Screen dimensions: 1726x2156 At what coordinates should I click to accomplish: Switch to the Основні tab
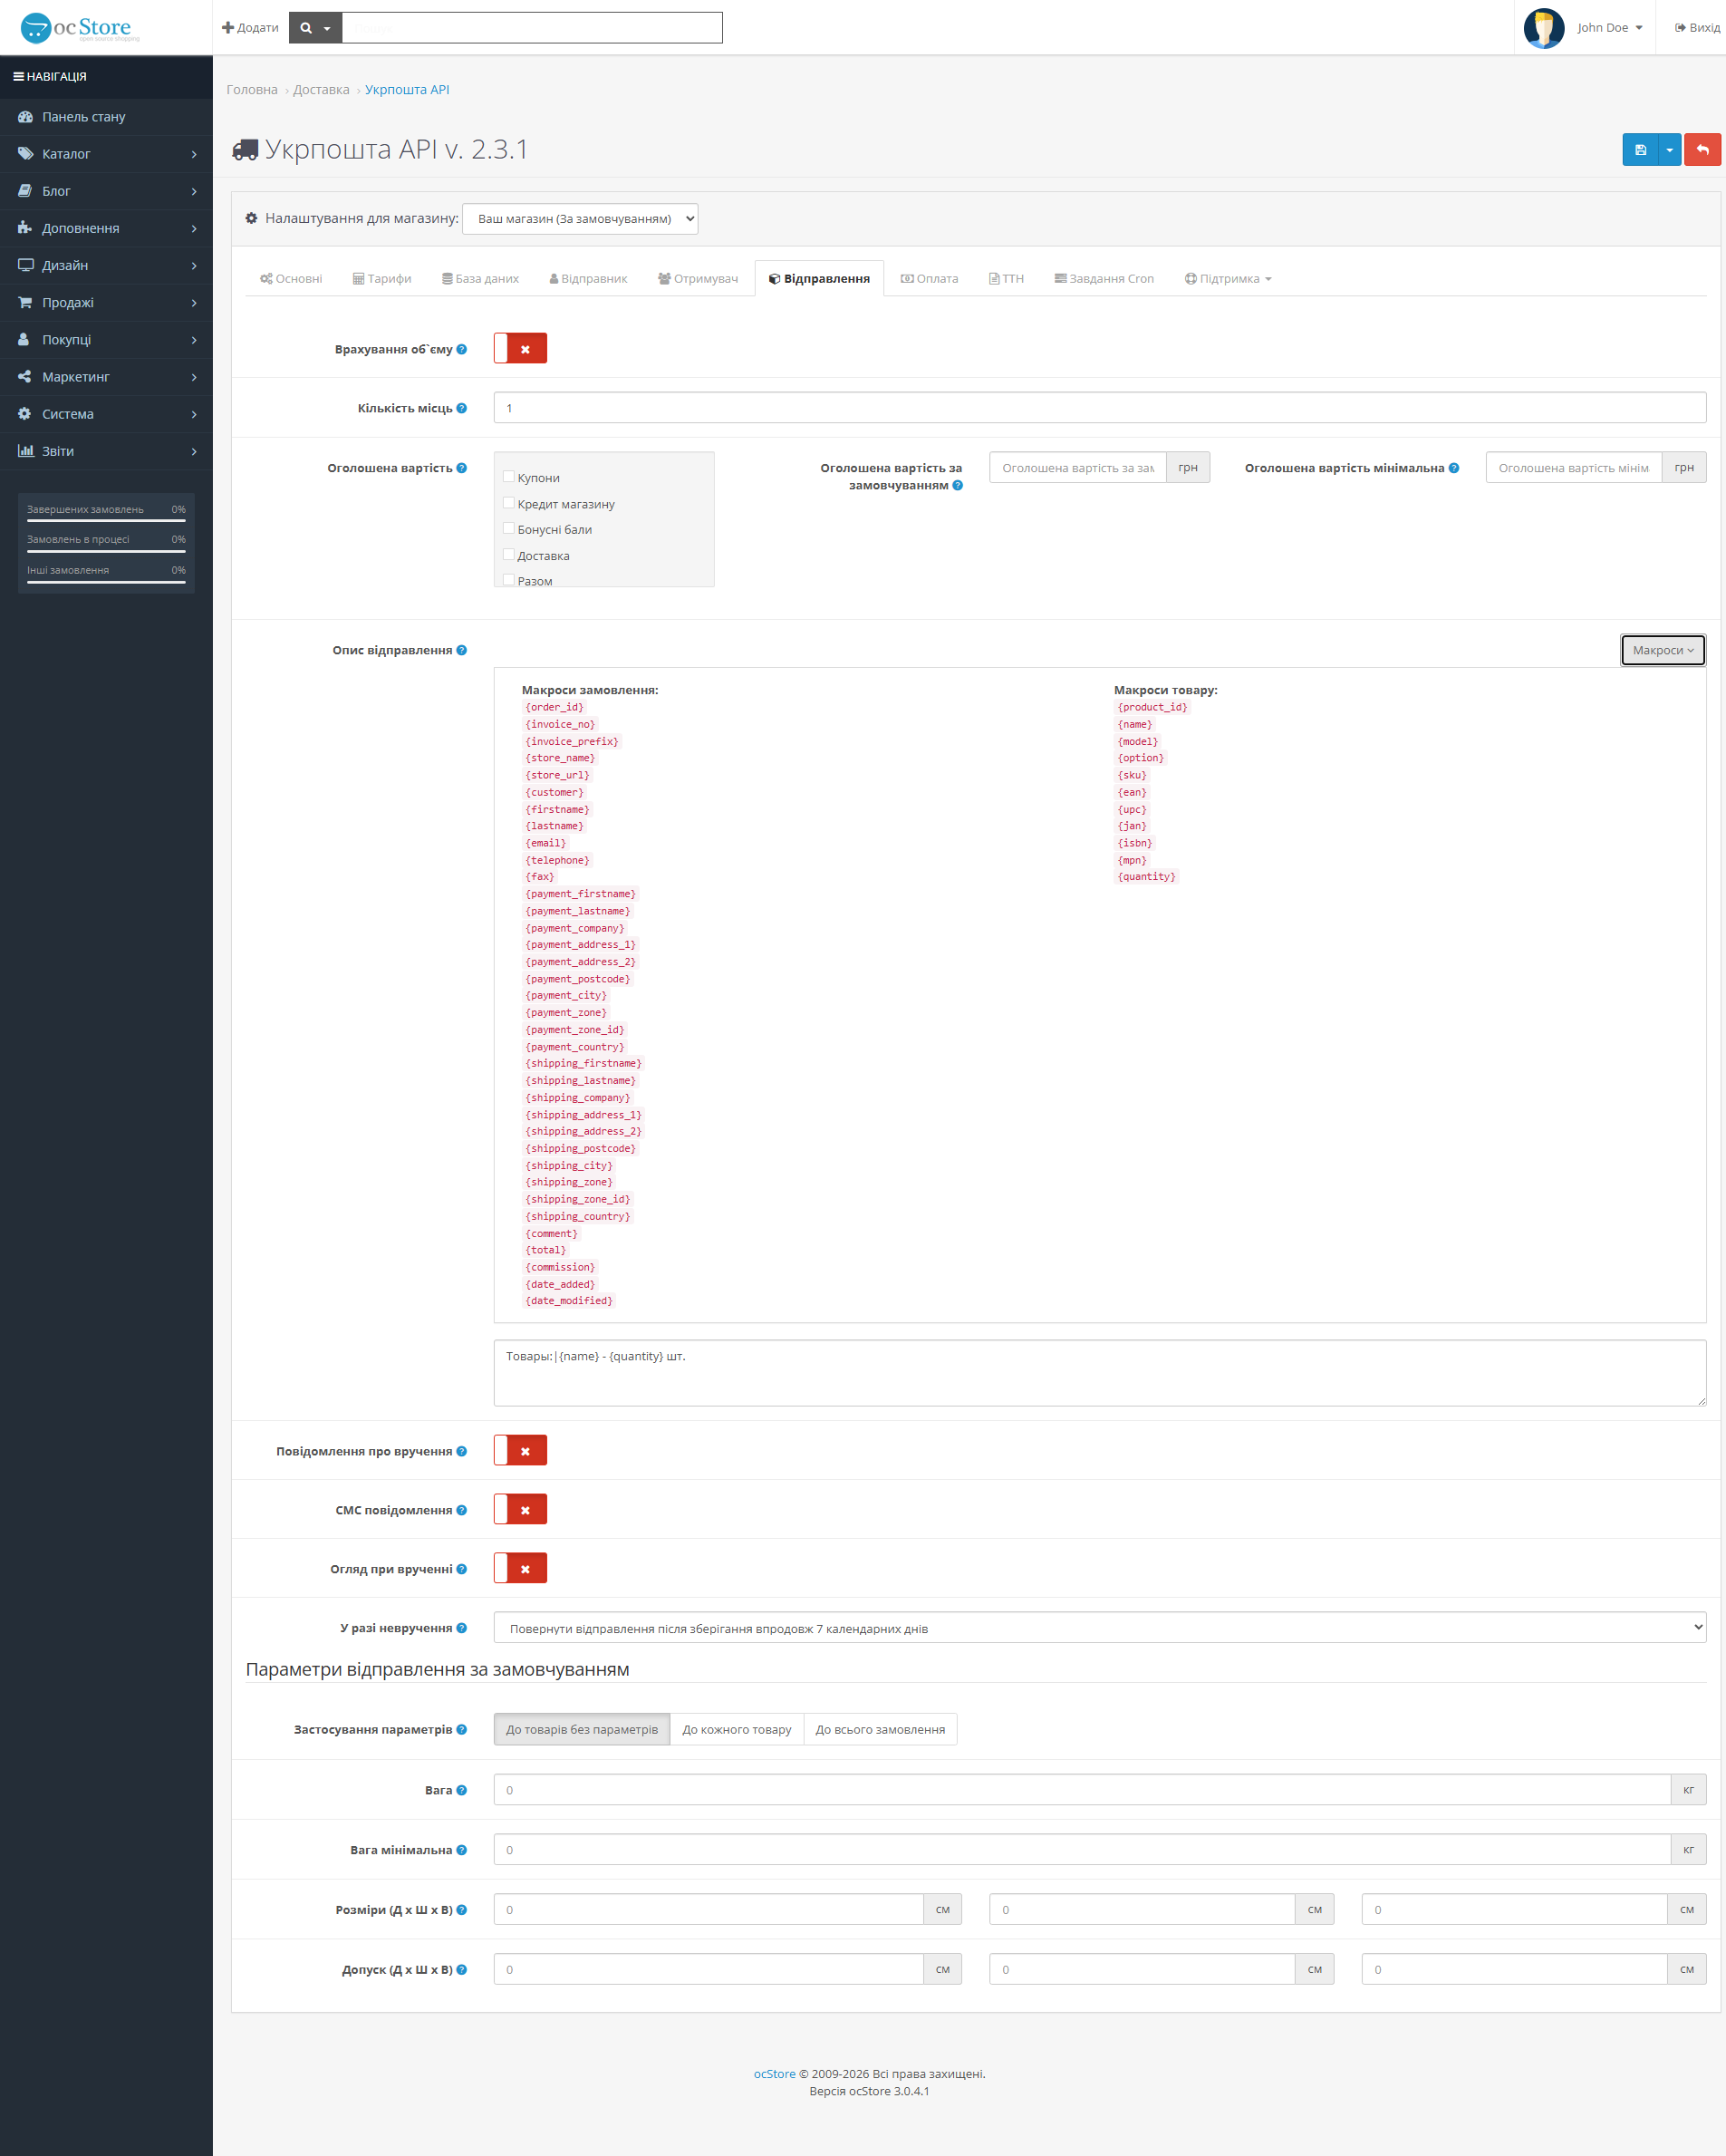(x=291, y=279)
